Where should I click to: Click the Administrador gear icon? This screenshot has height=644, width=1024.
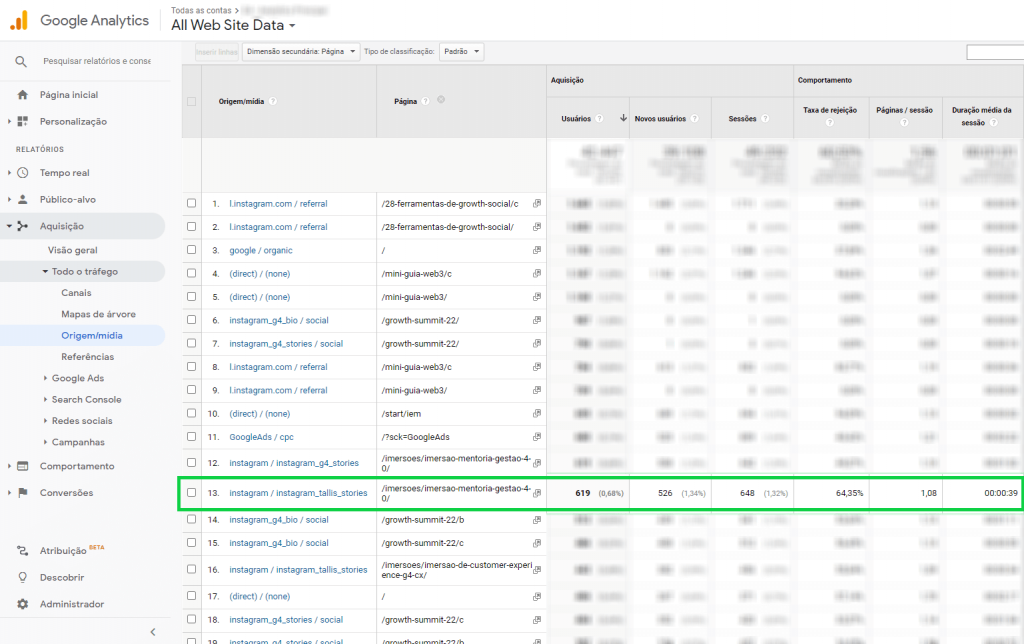[x=23, y=604]
